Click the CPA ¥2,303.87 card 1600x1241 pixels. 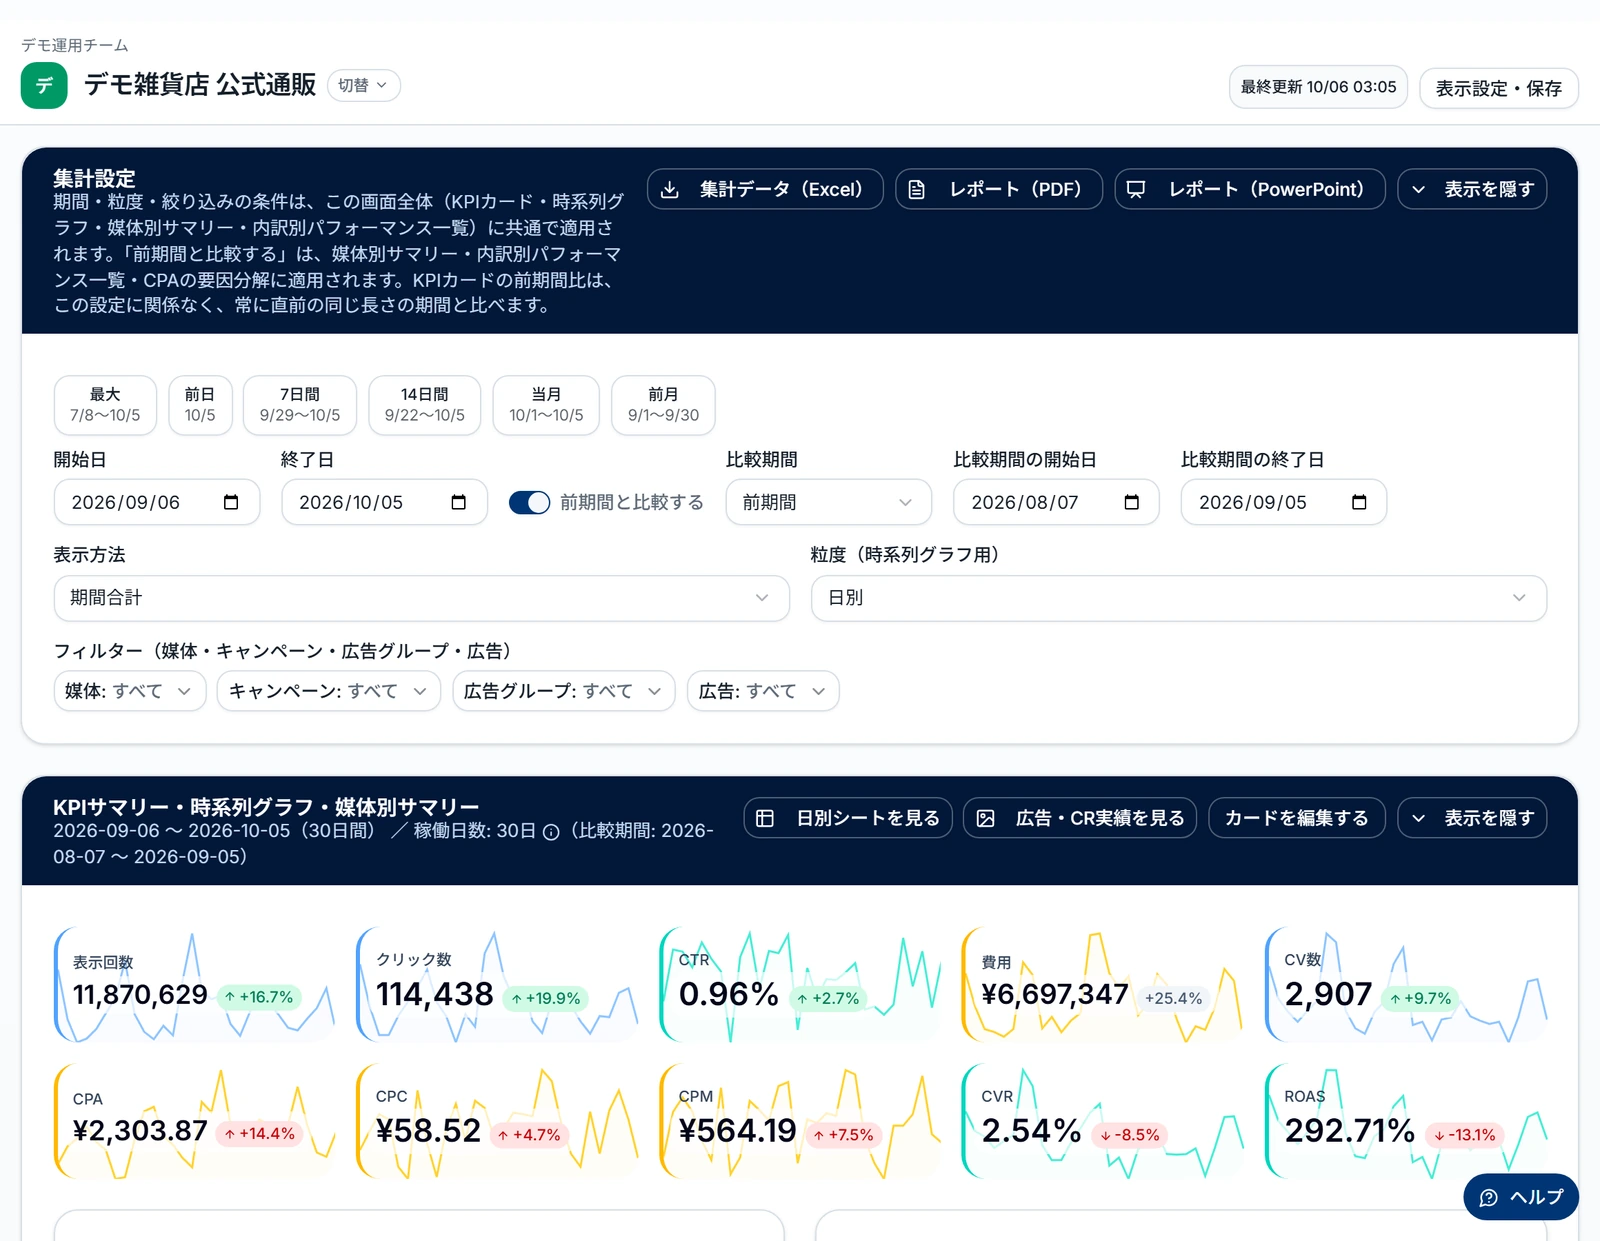(195, 1121)
